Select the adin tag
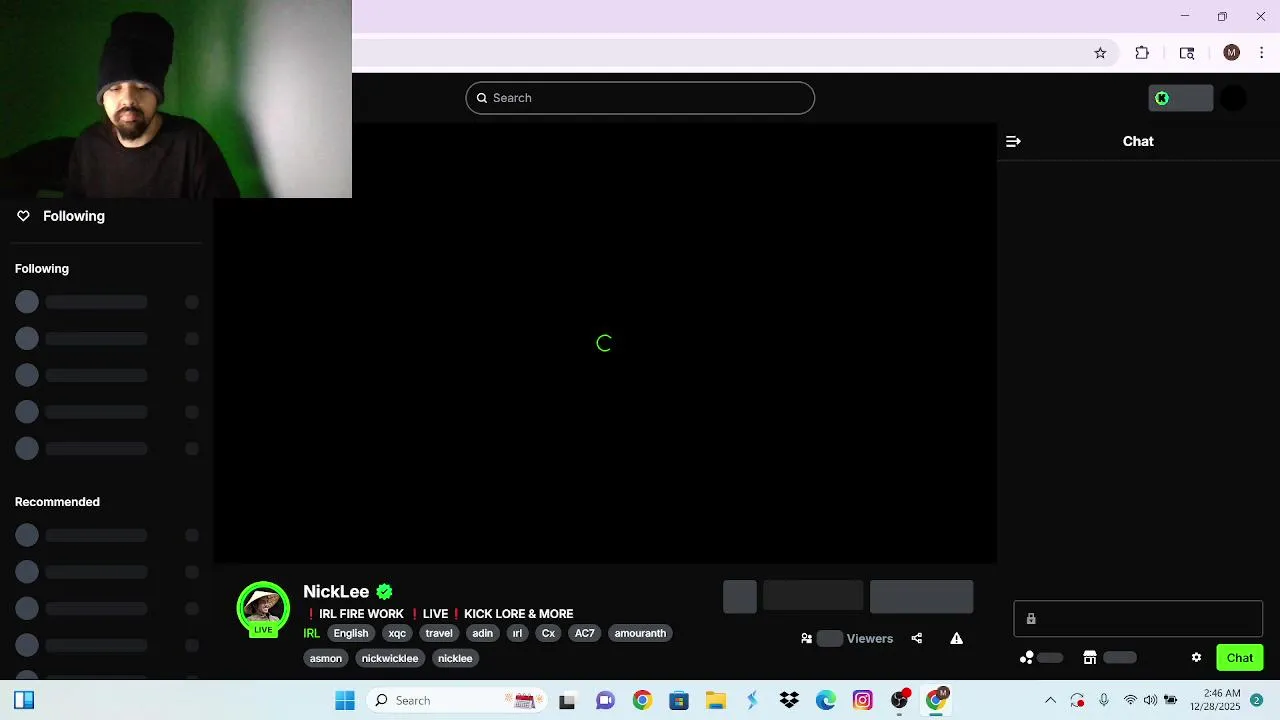 click(483, 633)
